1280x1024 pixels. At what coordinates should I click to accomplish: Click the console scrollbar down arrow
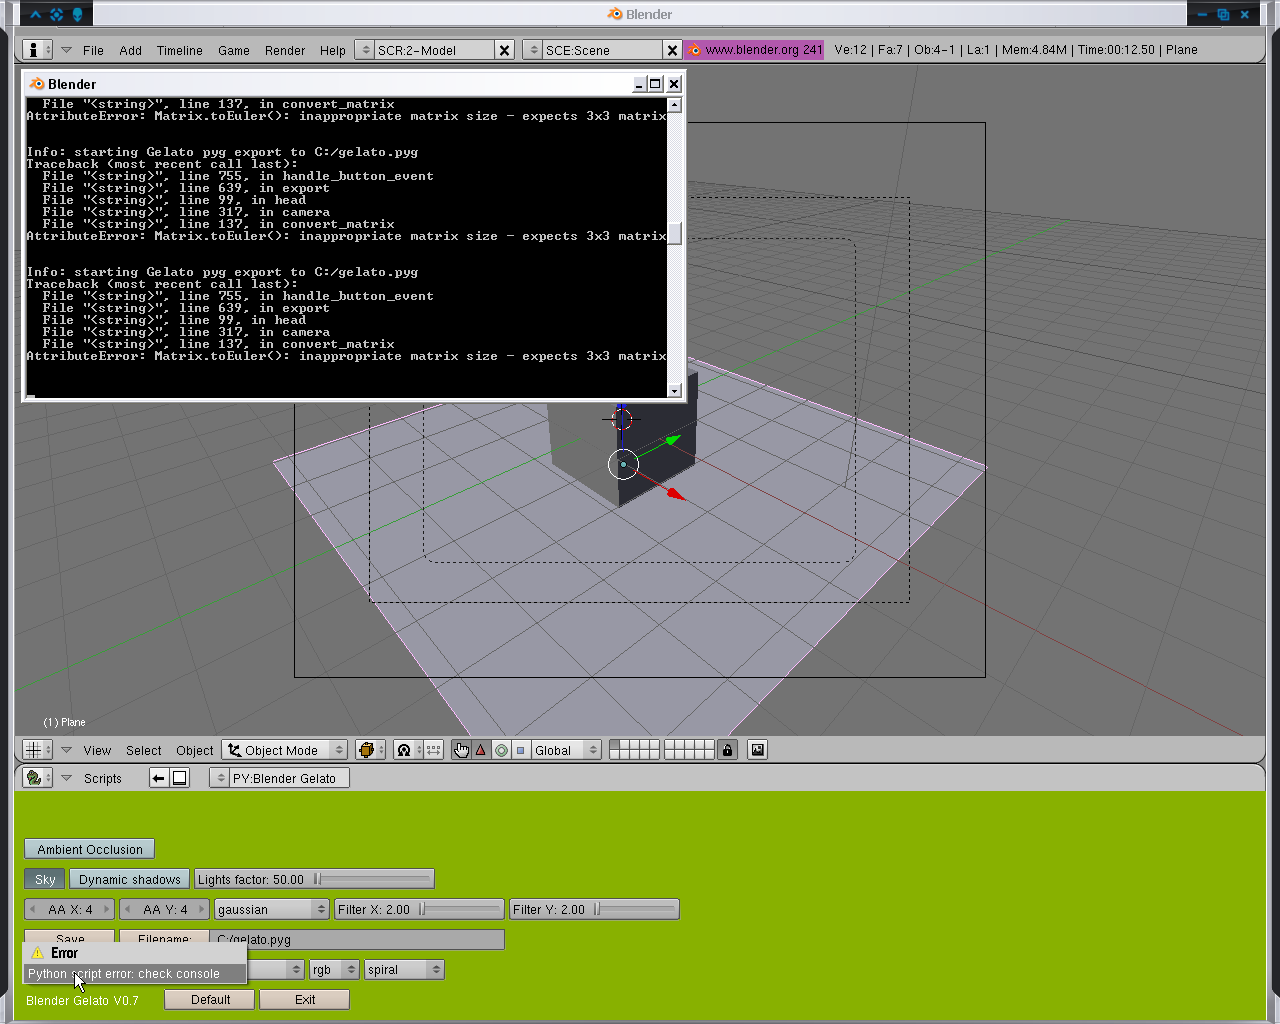[x=674, y=390]
